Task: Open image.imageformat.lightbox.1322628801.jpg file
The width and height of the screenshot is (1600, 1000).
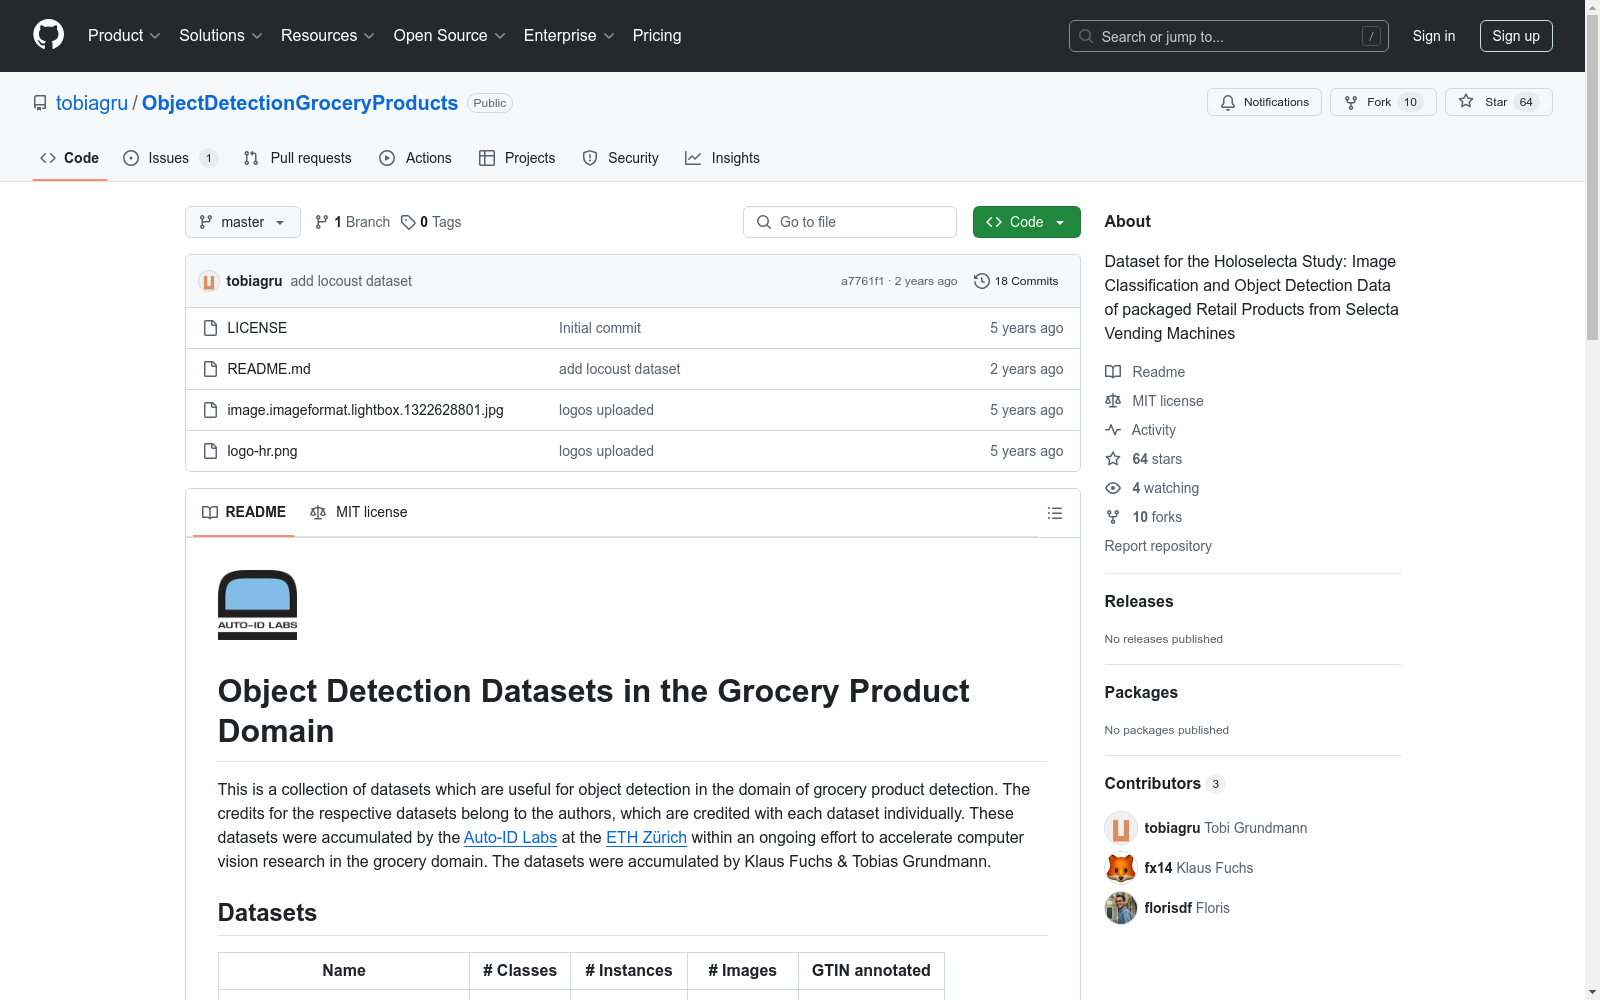Action: click(x=365, y=410)
